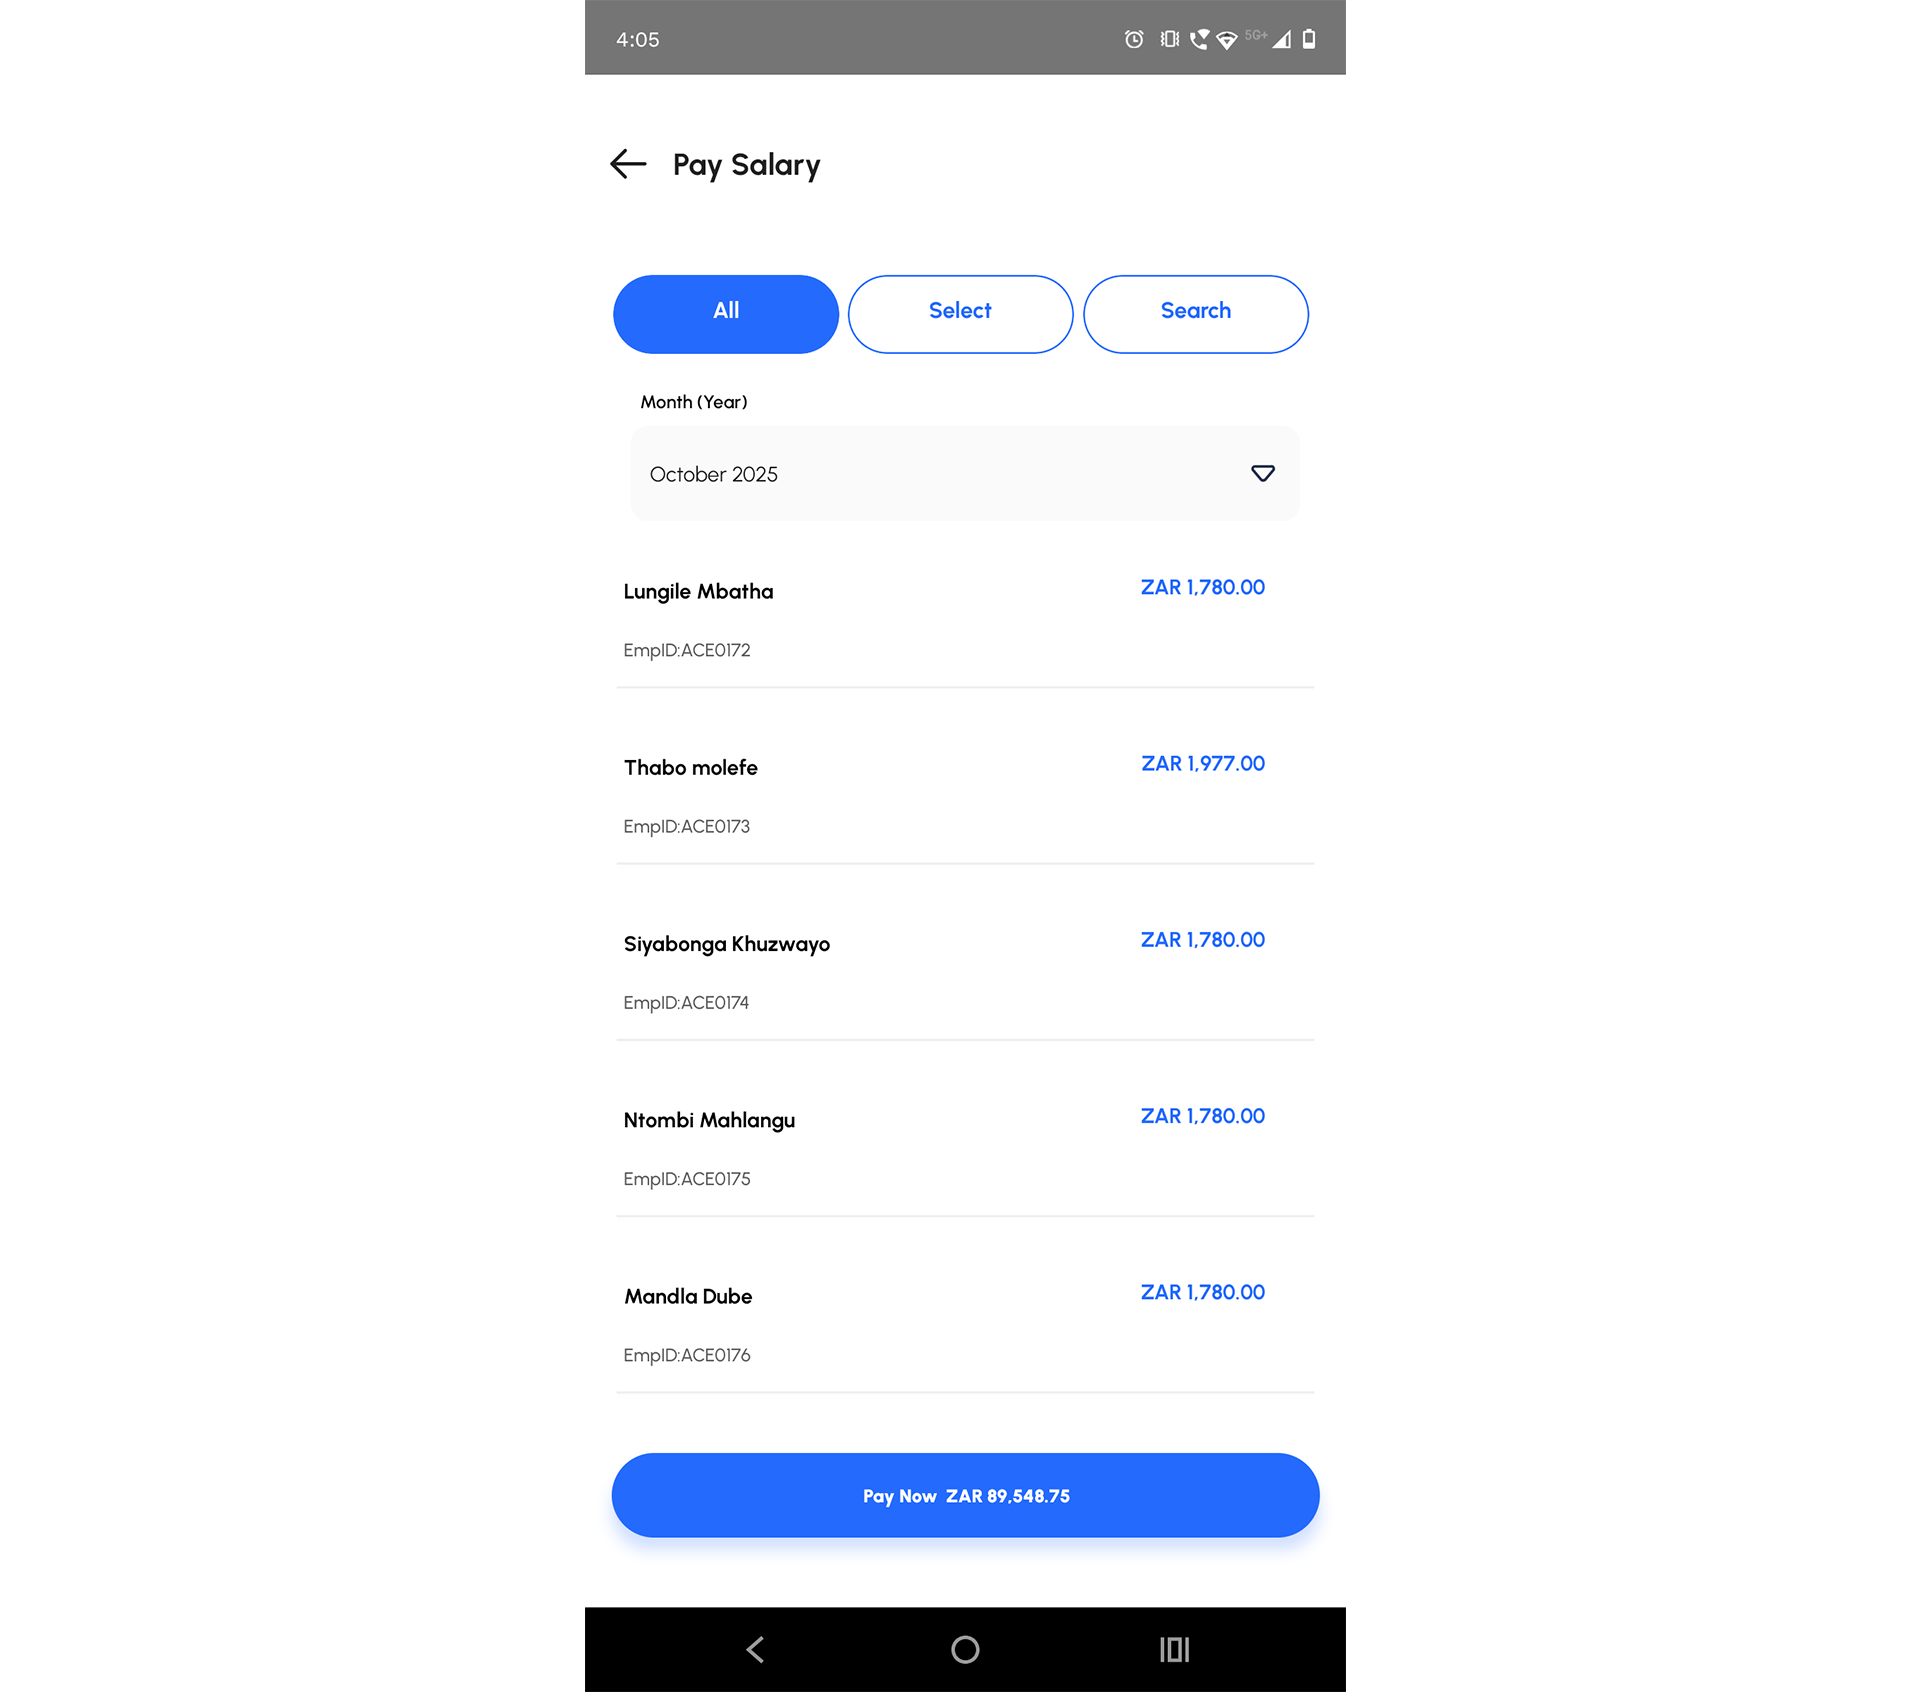Image resolution: width=1932 pixels, height=1692 pixels.
Task: Select the Ntombi Mahlangu employee row
Action: coord(965,1147)
